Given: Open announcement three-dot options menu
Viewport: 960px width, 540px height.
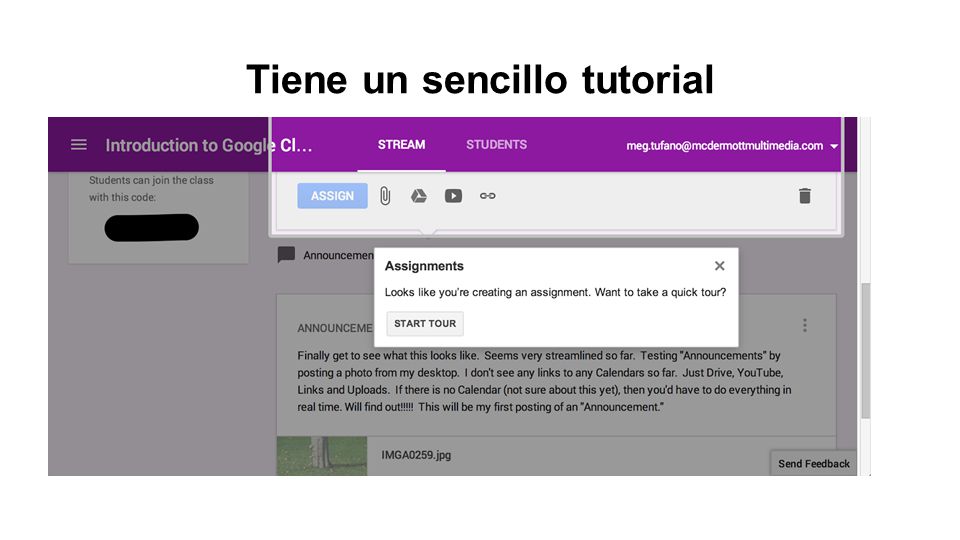Looking at the screenshot, I should (804, 325).
